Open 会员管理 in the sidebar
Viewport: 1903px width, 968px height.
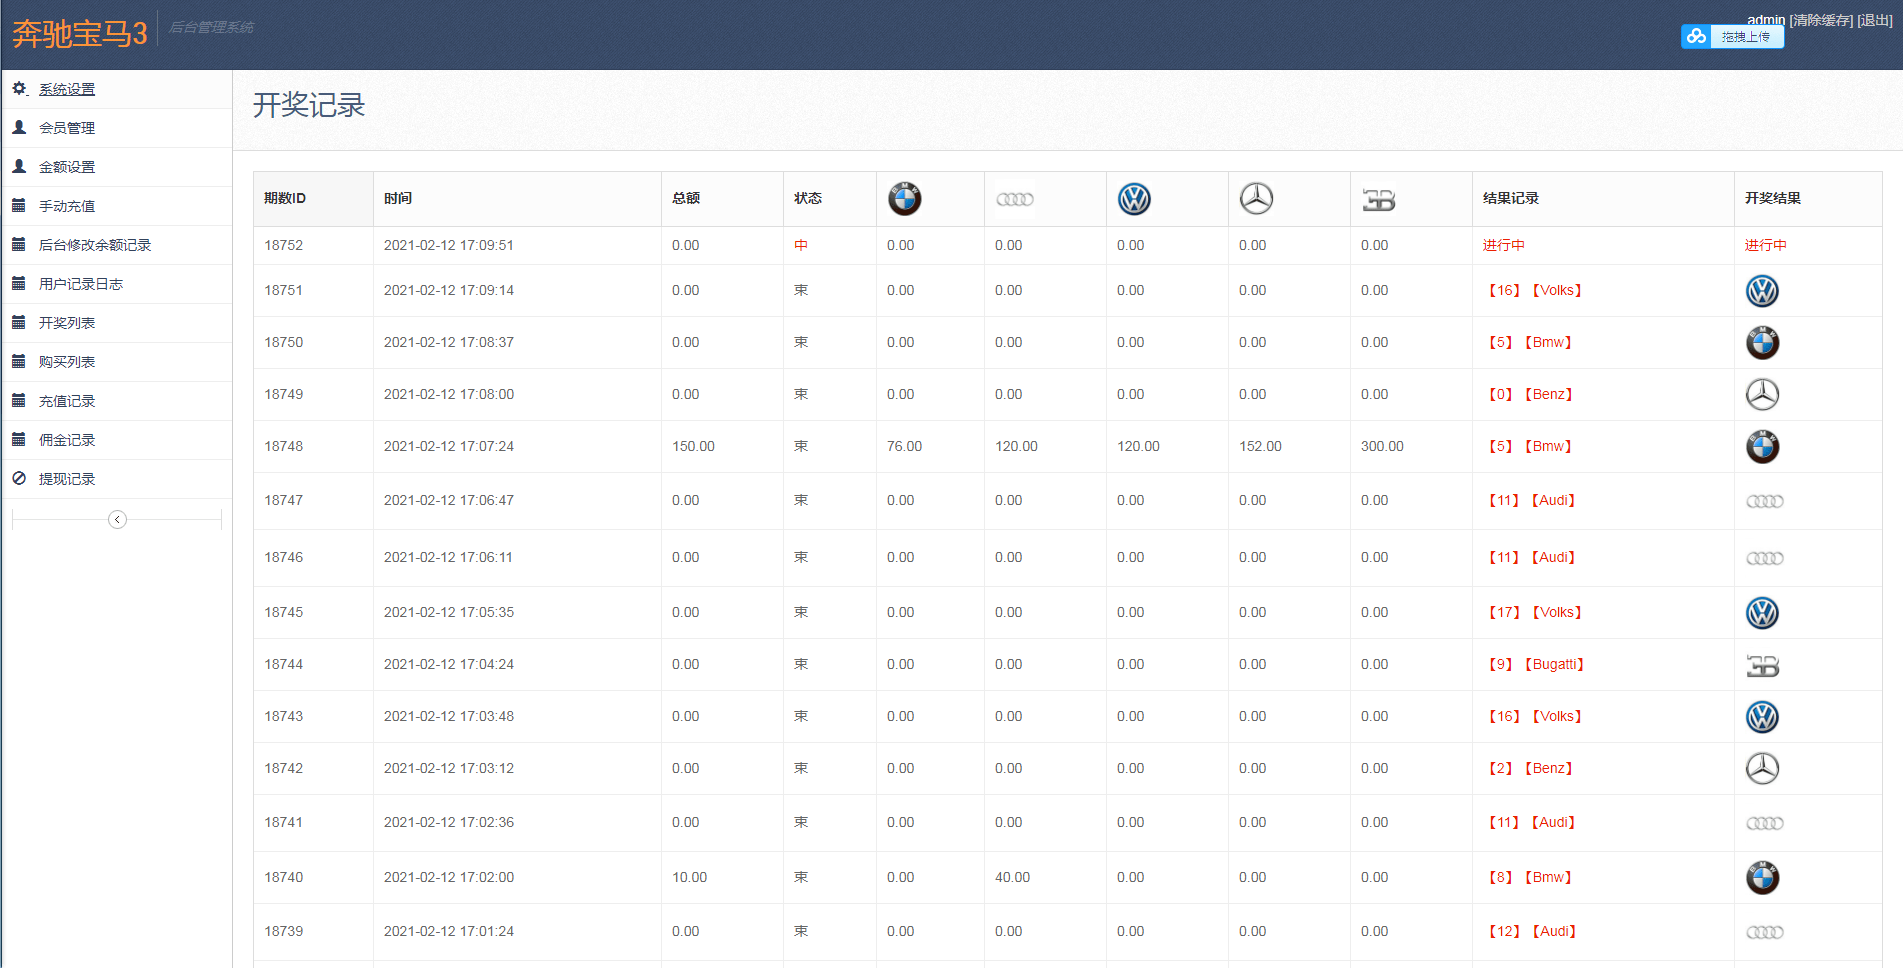click(67, 128)
